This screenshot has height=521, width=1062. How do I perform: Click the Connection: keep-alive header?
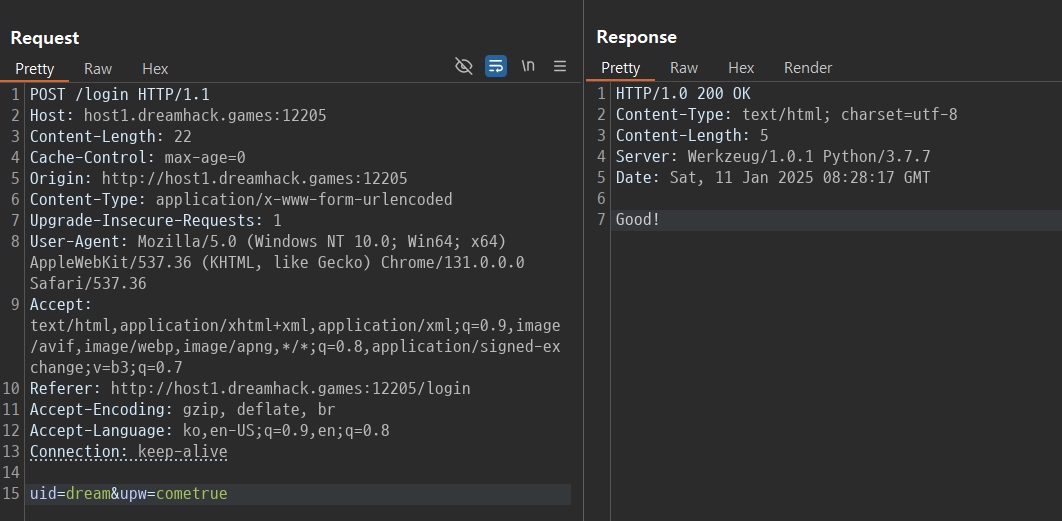pyautogui.click(x=129, y=451)
